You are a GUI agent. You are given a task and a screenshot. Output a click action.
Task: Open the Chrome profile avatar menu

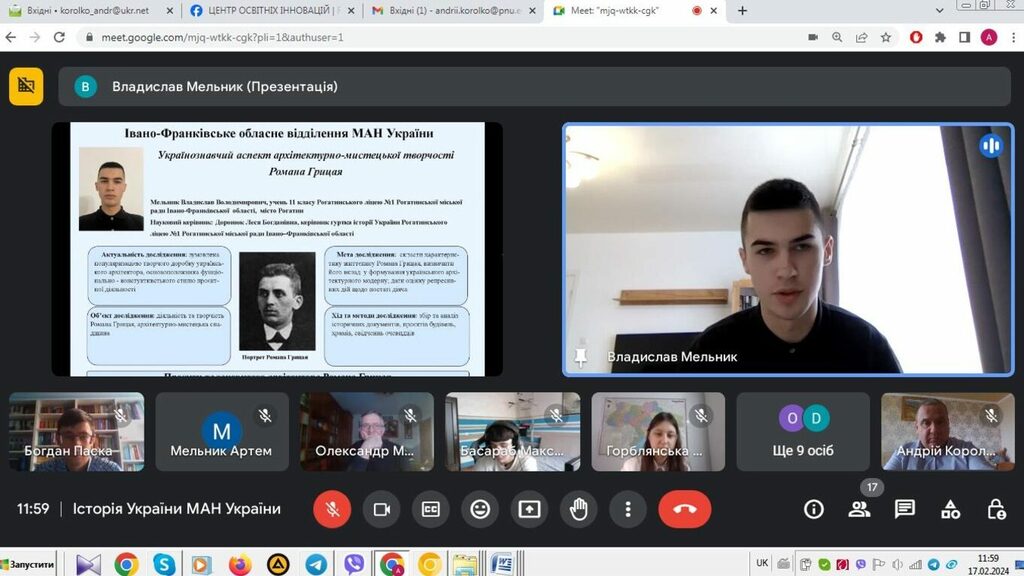(988, 37)
